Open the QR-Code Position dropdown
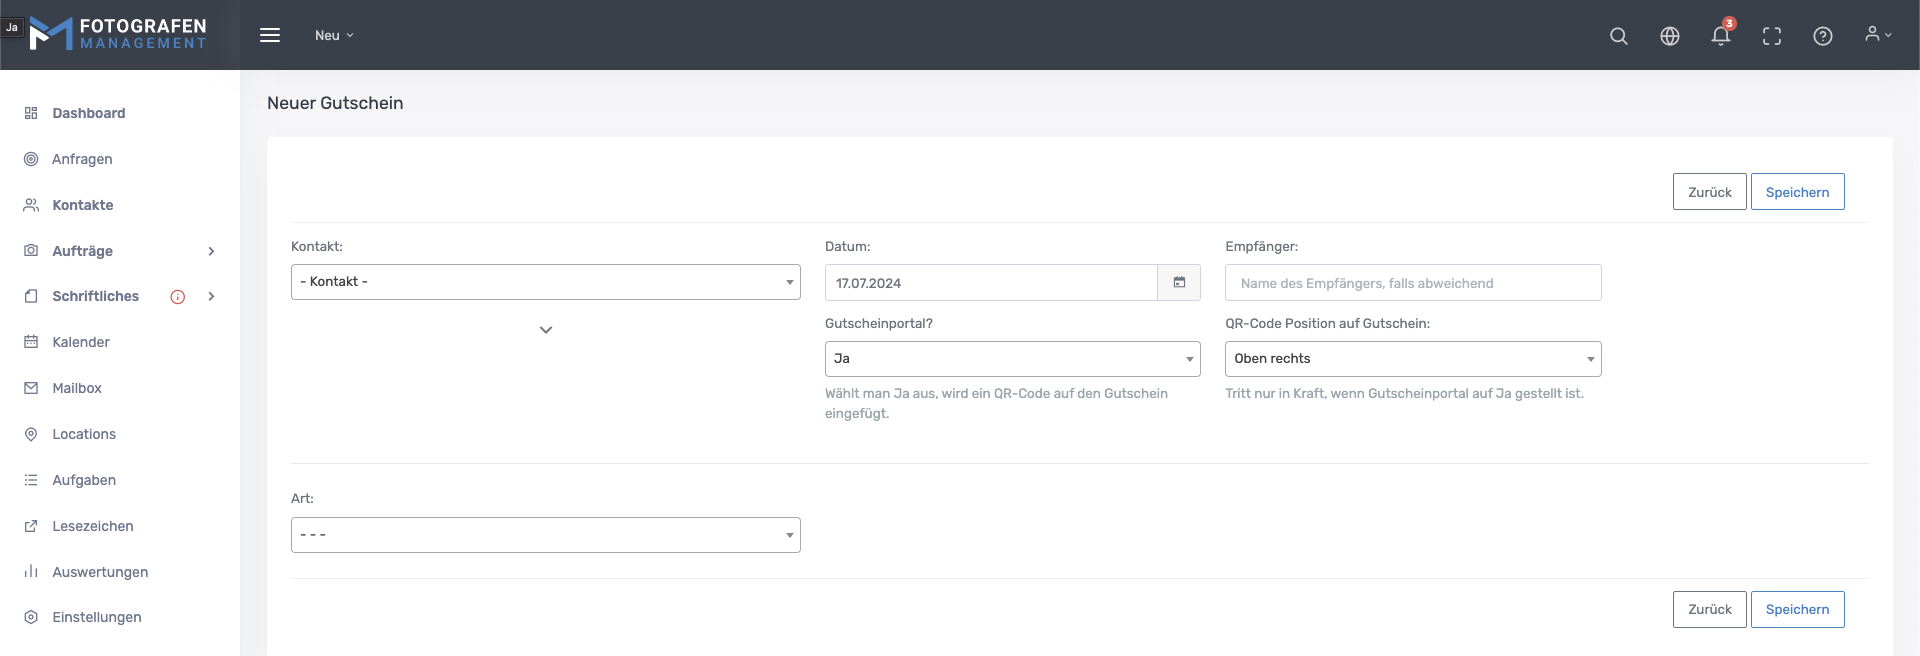 (1412, 359)
